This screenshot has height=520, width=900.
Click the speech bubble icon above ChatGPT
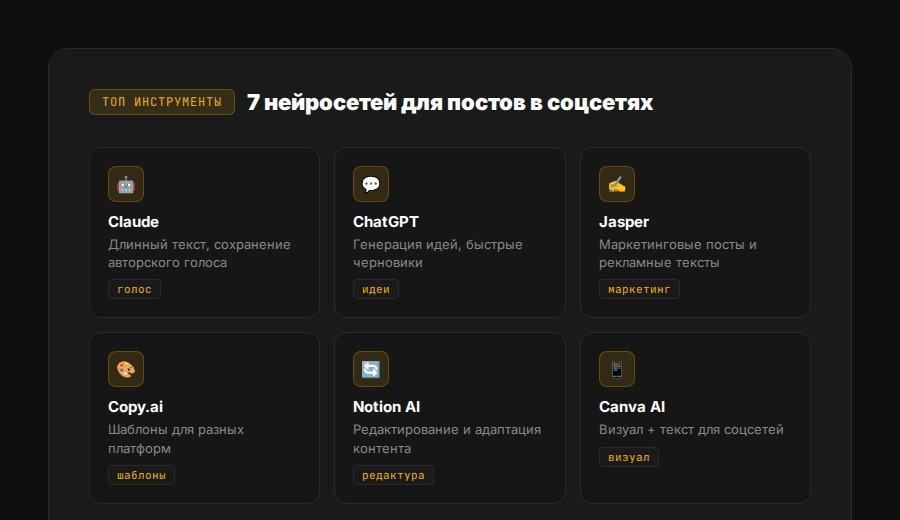pos(371,184)
